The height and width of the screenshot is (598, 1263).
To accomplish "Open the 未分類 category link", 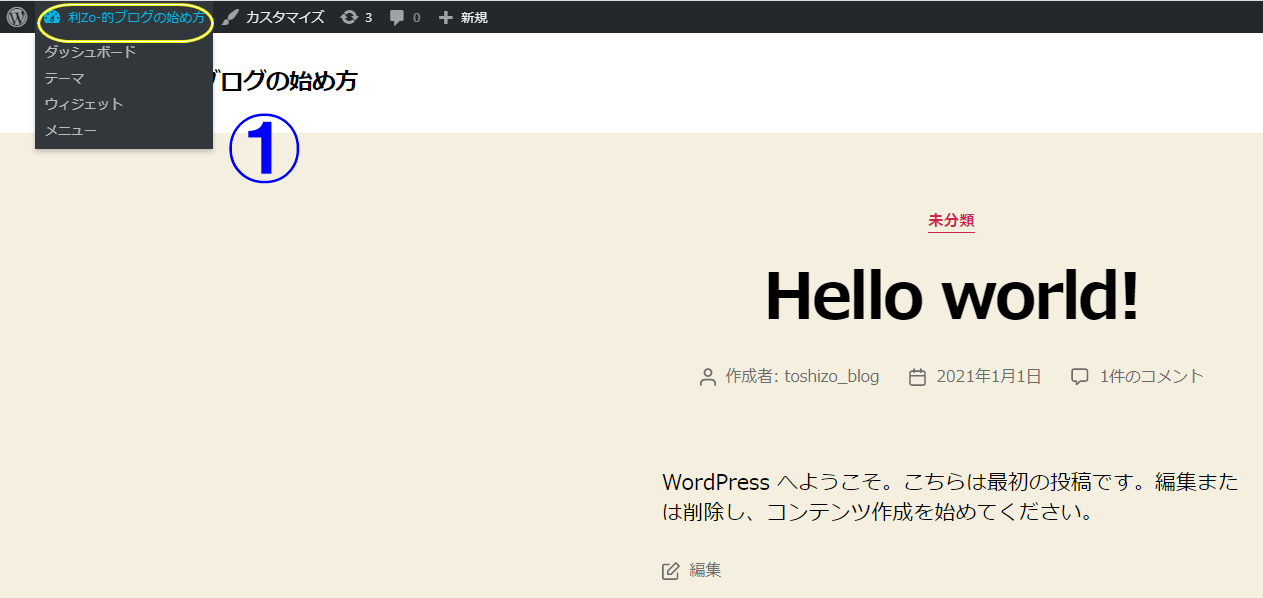I will 951,221.
